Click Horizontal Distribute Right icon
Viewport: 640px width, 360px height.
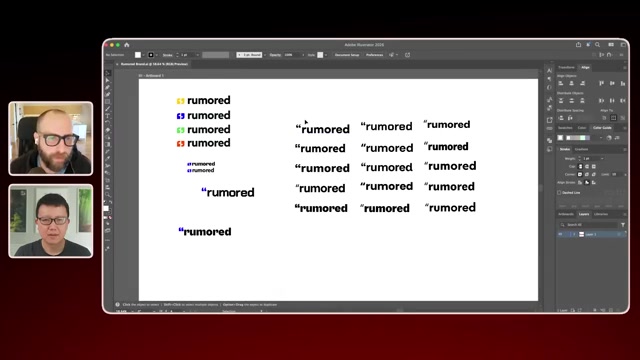point(622,100)
